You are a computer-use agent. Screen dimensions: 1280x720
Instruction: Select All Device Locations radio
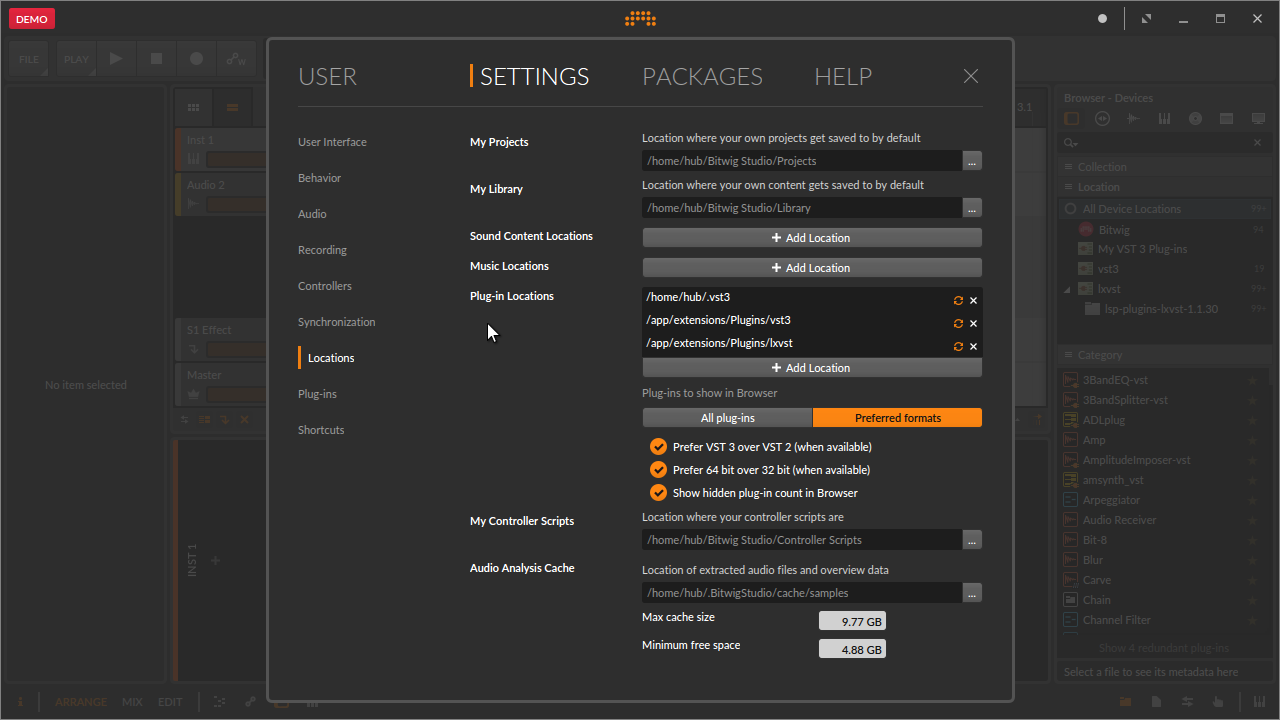pyautogui.click(x=1071, y=209)
